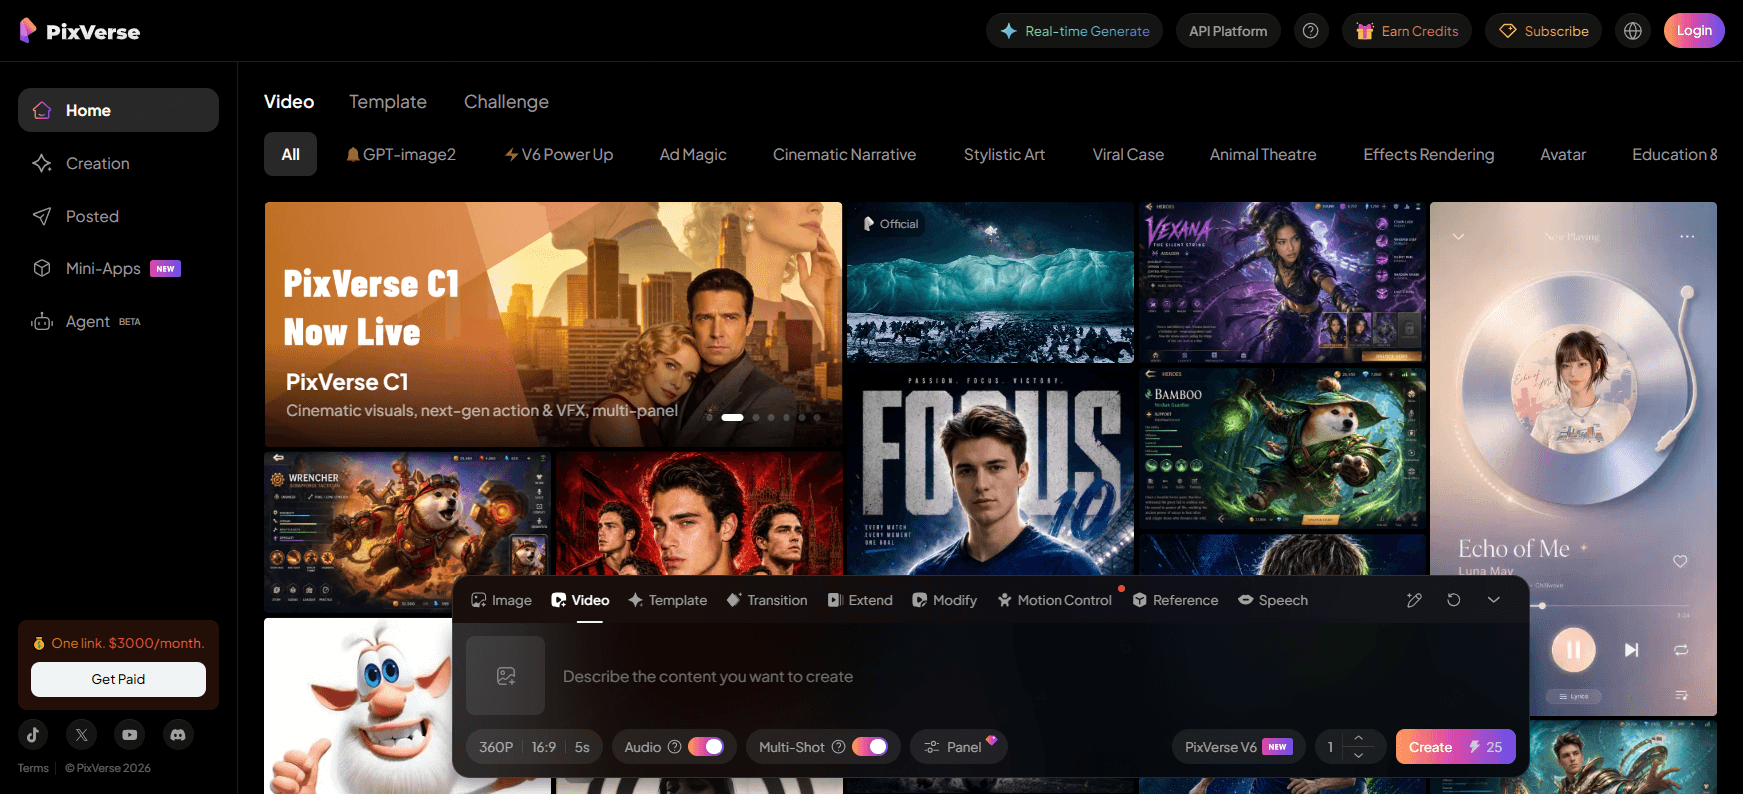Decrease the generation count with down arrow
Screen dimensions: 1743x794
click(x=1358, y=756)
